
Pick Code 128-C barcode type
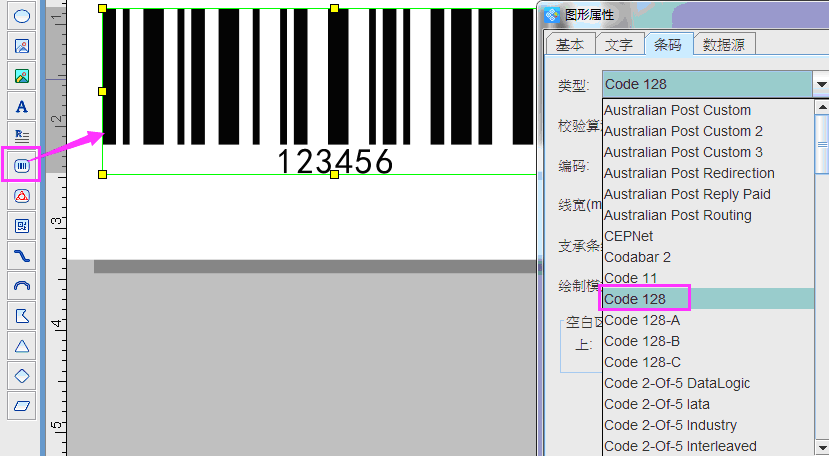tap(708, 362)
